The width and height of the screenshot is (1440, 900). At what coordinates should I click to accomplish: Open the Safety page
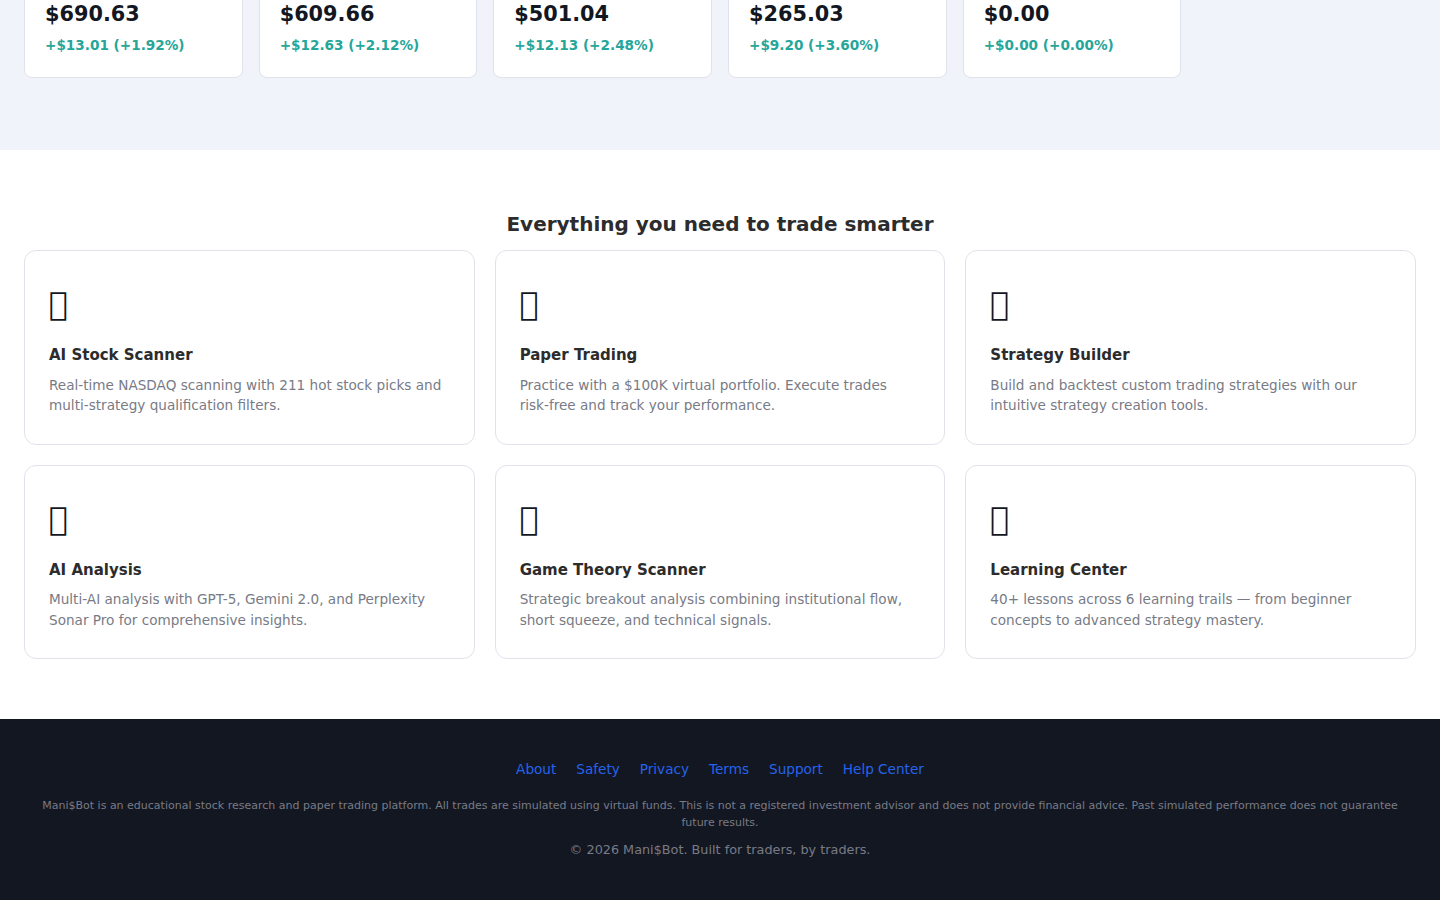click(x=597, y=769)
